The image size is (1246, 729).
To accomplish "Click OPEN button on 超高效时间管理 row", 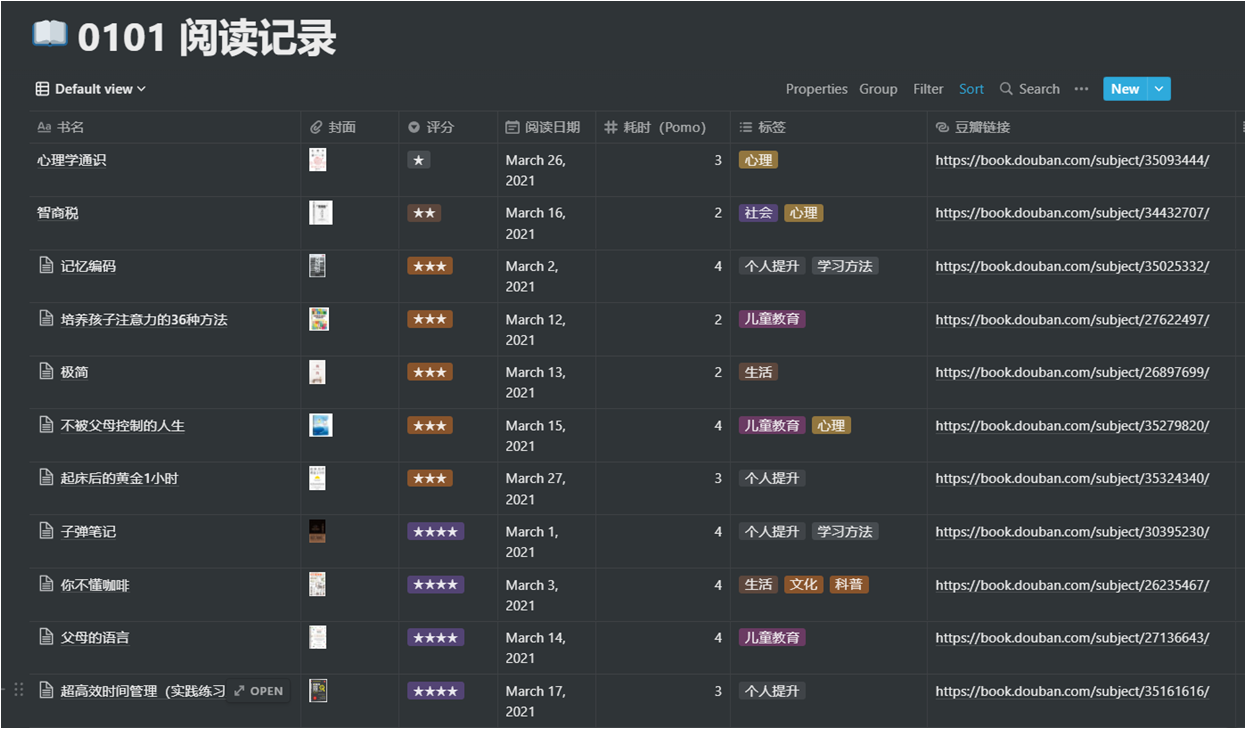I will tap(258, 691).
